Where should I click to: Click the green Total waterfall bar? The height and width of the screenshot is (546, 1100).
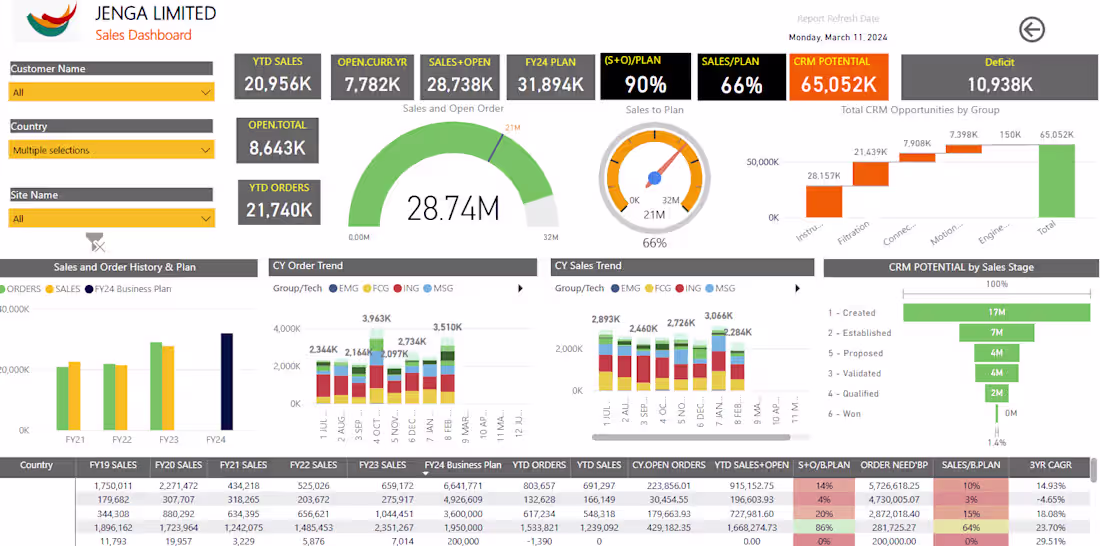coord(1057,180)
